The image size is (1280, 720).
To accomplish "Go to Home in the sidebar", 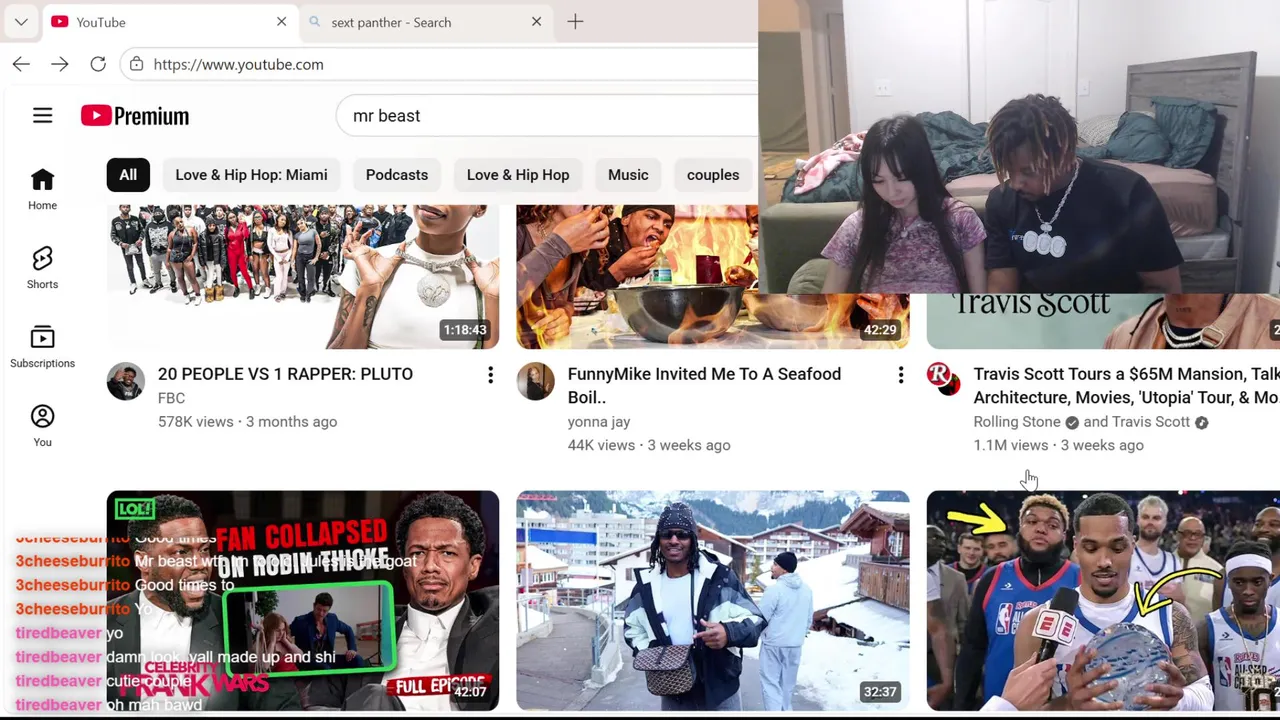I will pos(42,189).
